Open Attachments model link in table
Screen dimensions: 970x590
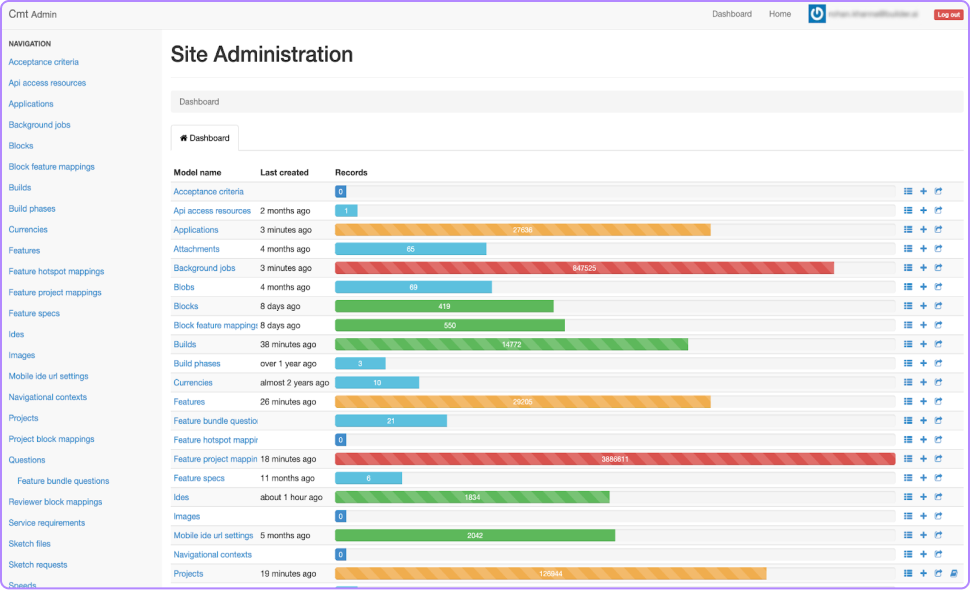(x=196, y=249)
